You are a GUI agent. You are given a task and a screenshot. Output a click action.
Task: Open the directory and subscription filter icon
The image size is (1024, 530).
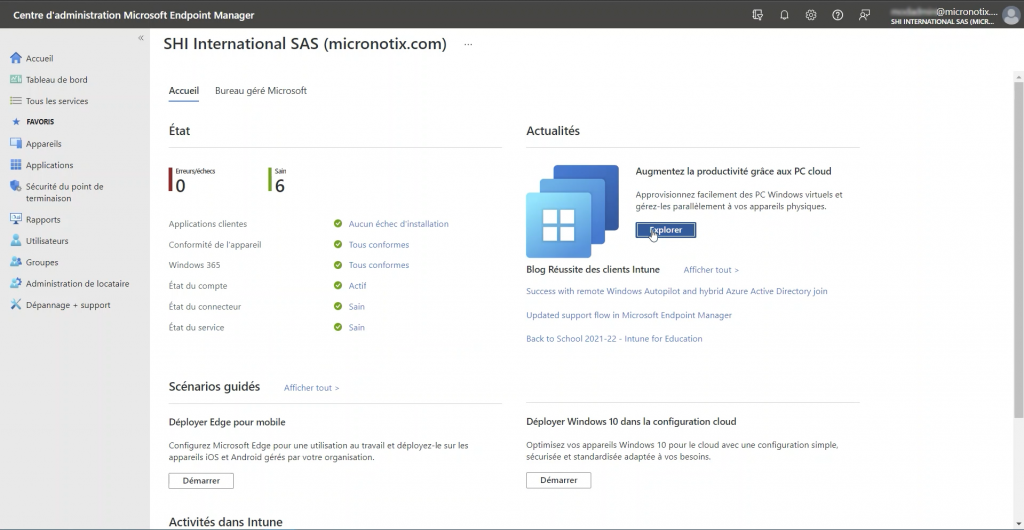tap(758, 14)
